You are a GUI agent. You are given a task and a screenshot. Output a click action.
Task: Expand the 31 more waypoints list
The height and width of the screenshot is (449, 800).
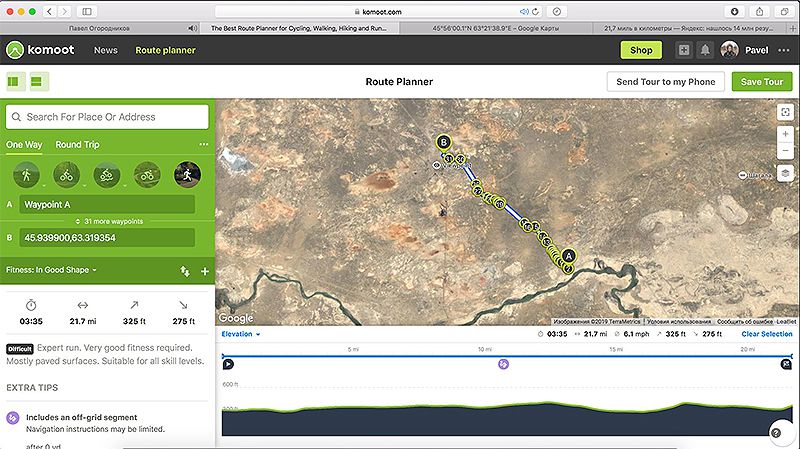[x=107, y=221]
